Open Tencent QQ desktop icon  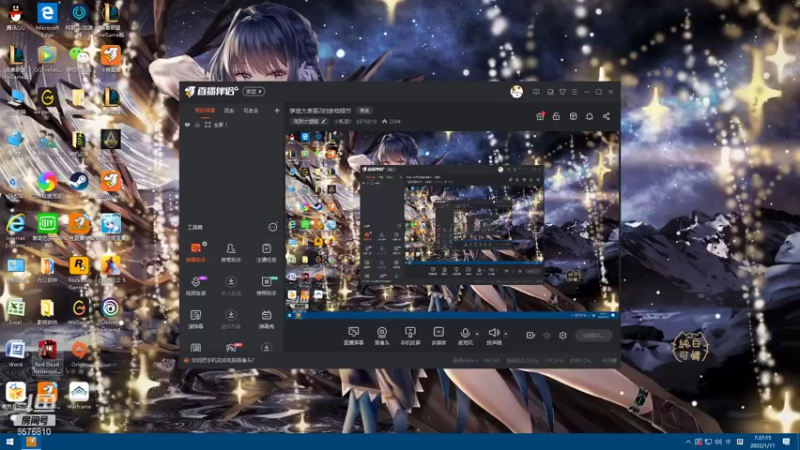15,17
